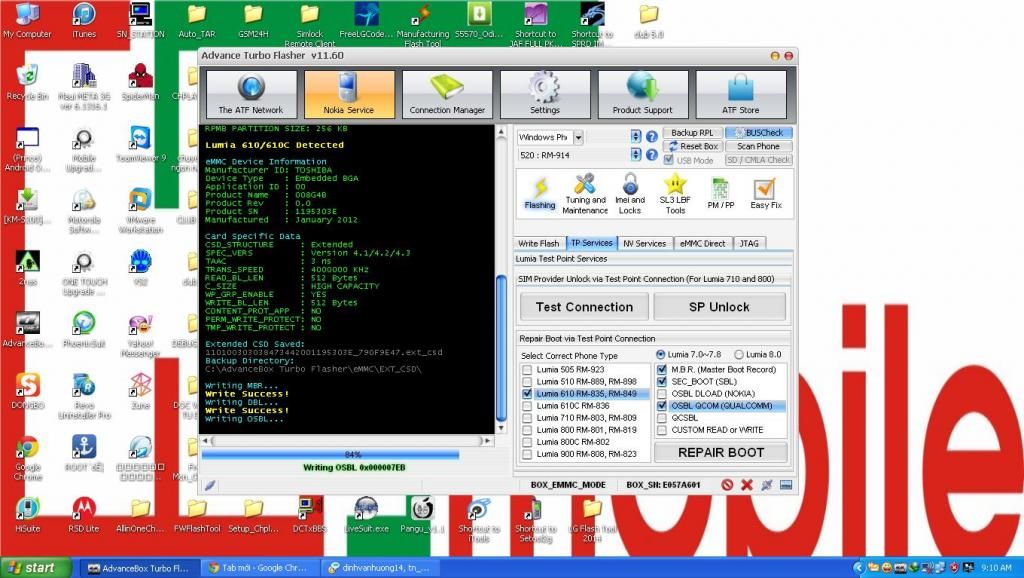This screenshot has height=578, width=1024.
Task: Click the red stop icon in status bar
Action: [727, 485]
